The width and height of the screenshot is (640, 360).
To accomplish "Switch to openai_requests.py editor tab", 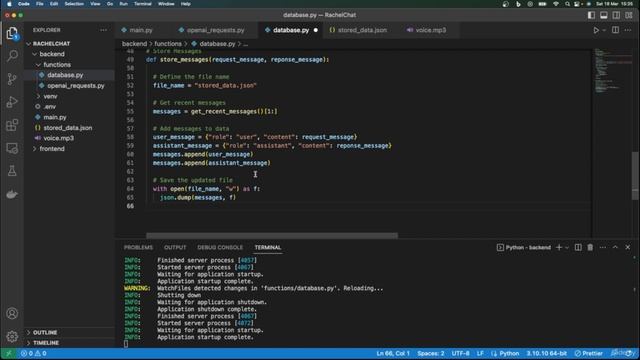I will [216, 30].
